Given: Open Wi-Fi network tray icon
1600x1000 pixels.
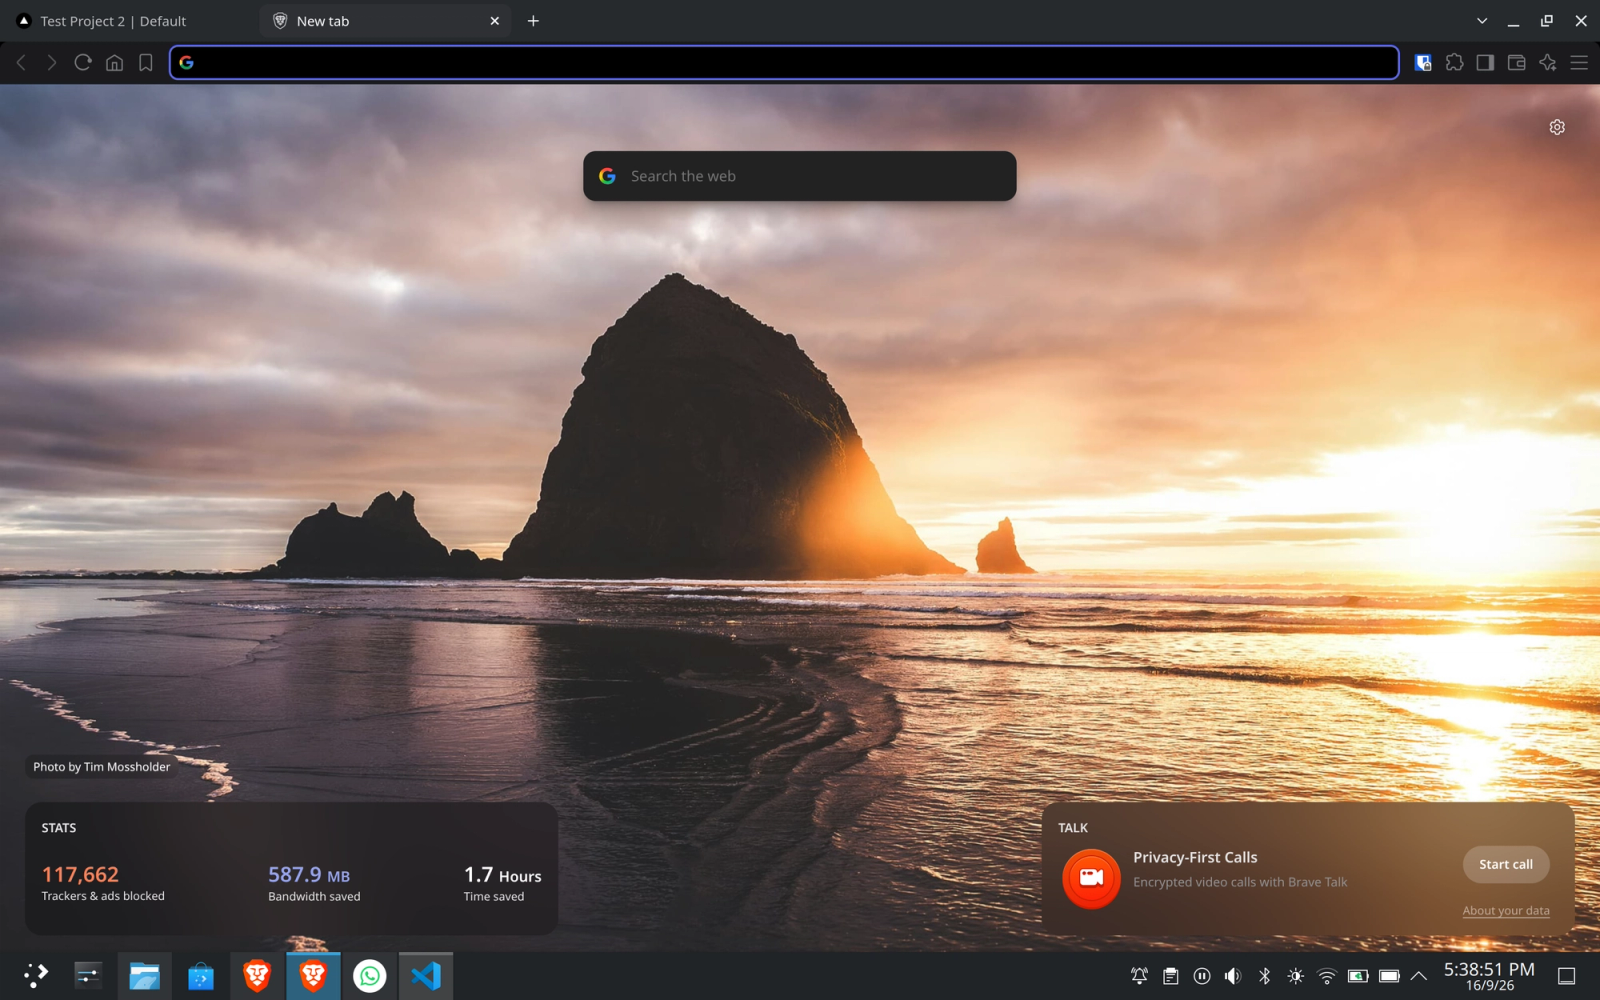Looking at the screenshot, I should 1326,976.
